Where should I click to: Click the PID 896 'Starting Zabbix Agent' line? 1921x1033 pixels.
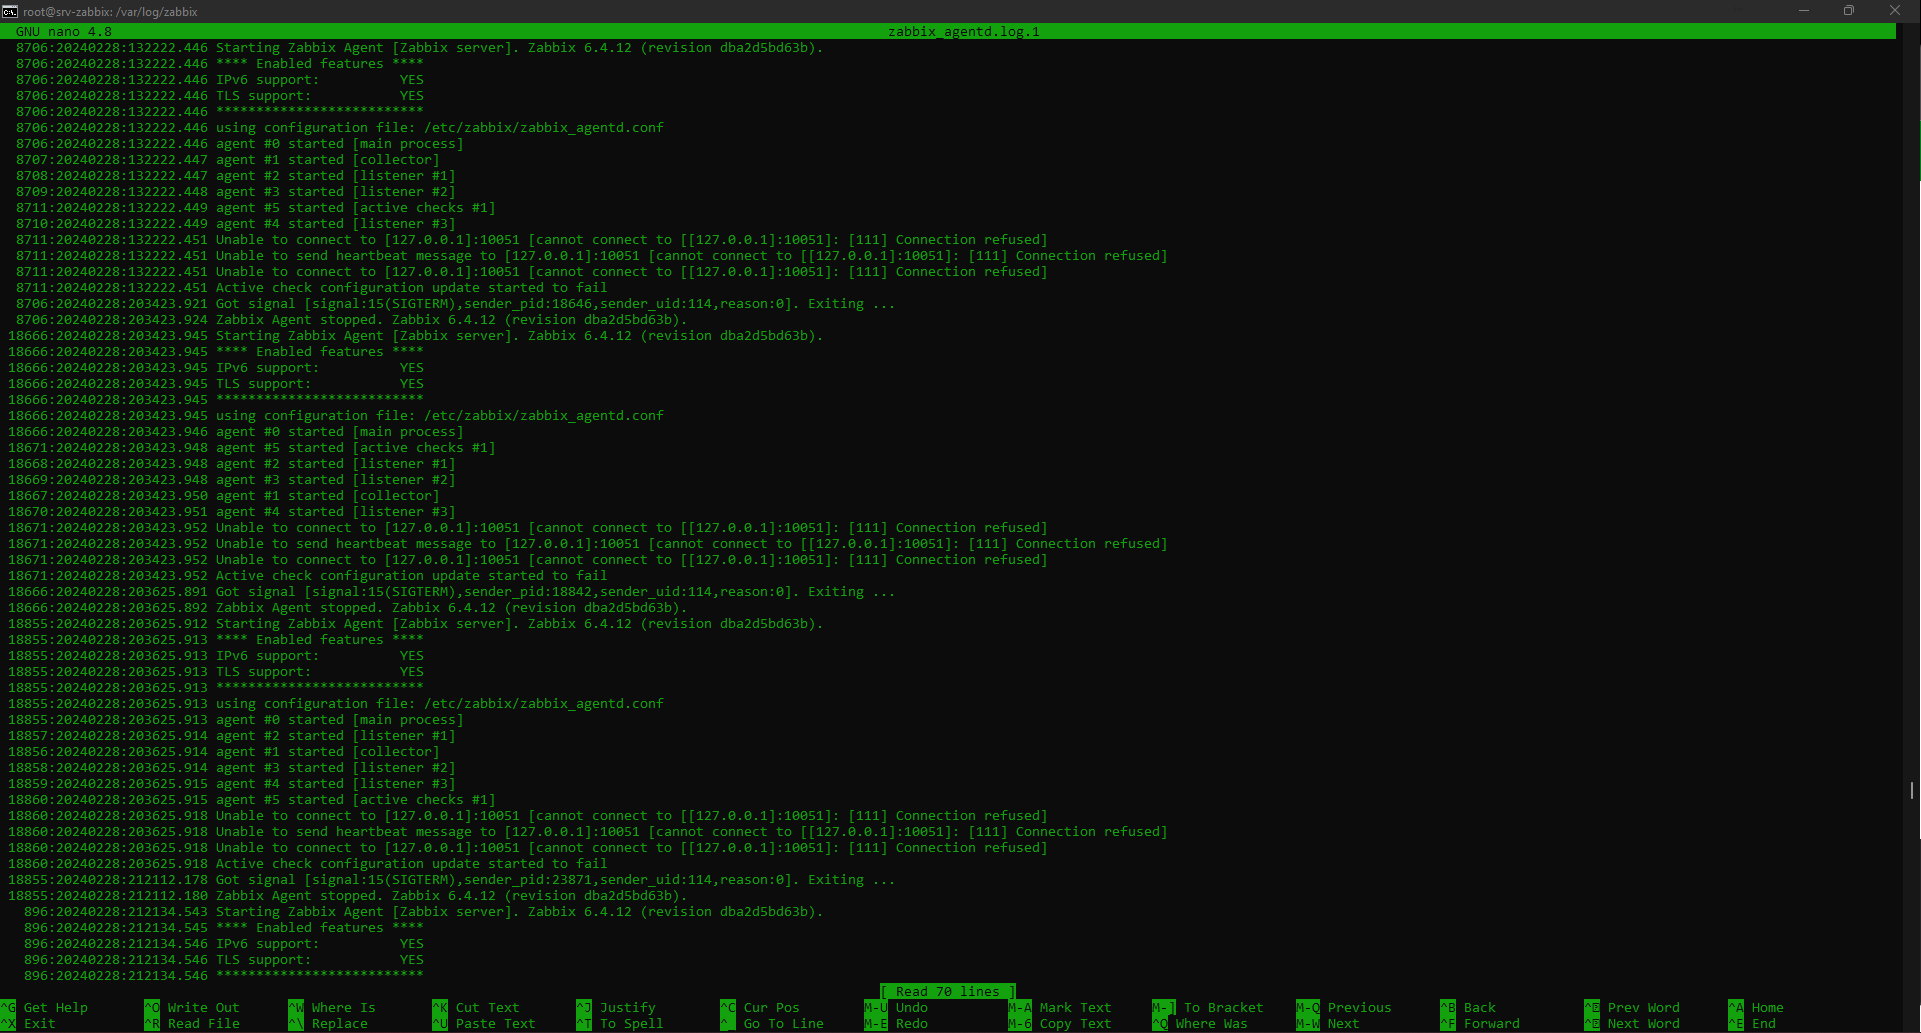tap(424, 912)
